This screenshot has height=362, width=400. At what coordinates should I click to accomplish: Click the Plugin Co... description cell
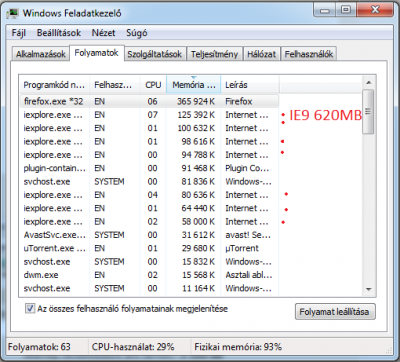point(247,168)
